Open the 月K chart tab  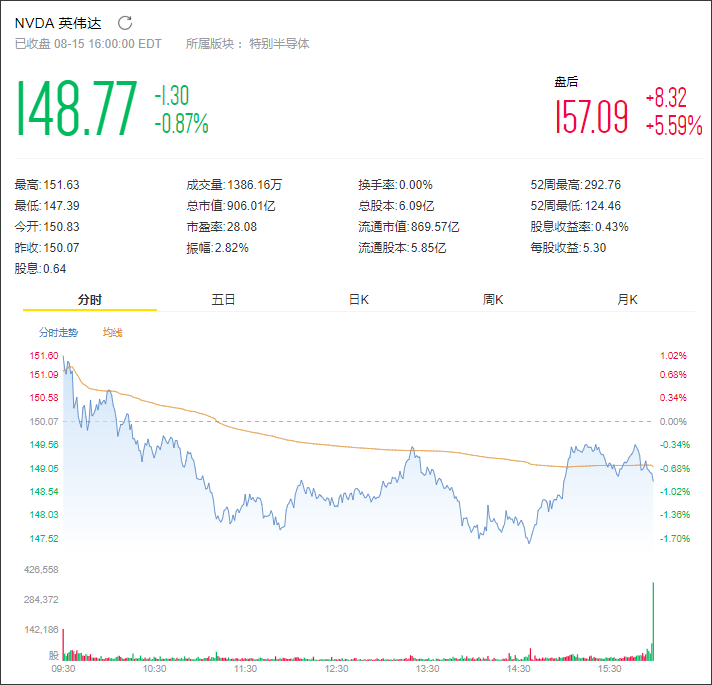(628, 300)
